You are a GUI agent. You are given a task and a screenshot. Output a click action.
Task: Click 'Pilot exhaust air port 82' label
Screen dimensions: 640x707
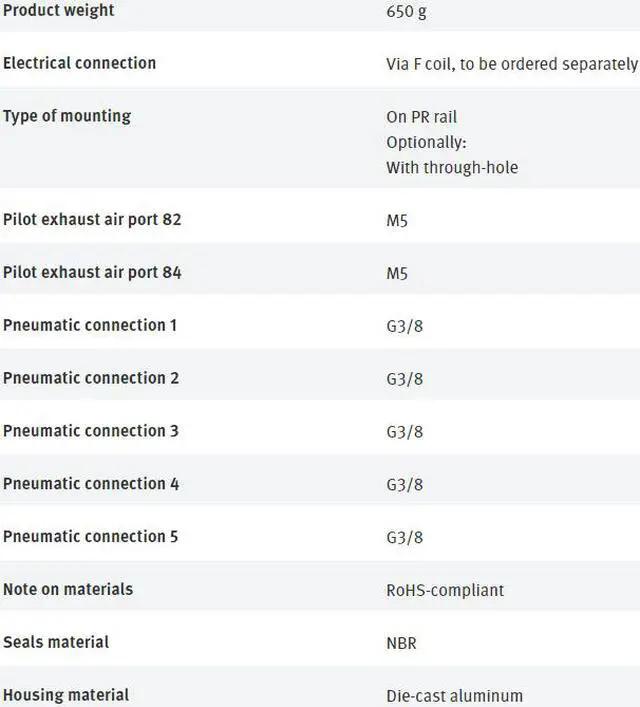point(92,219)
